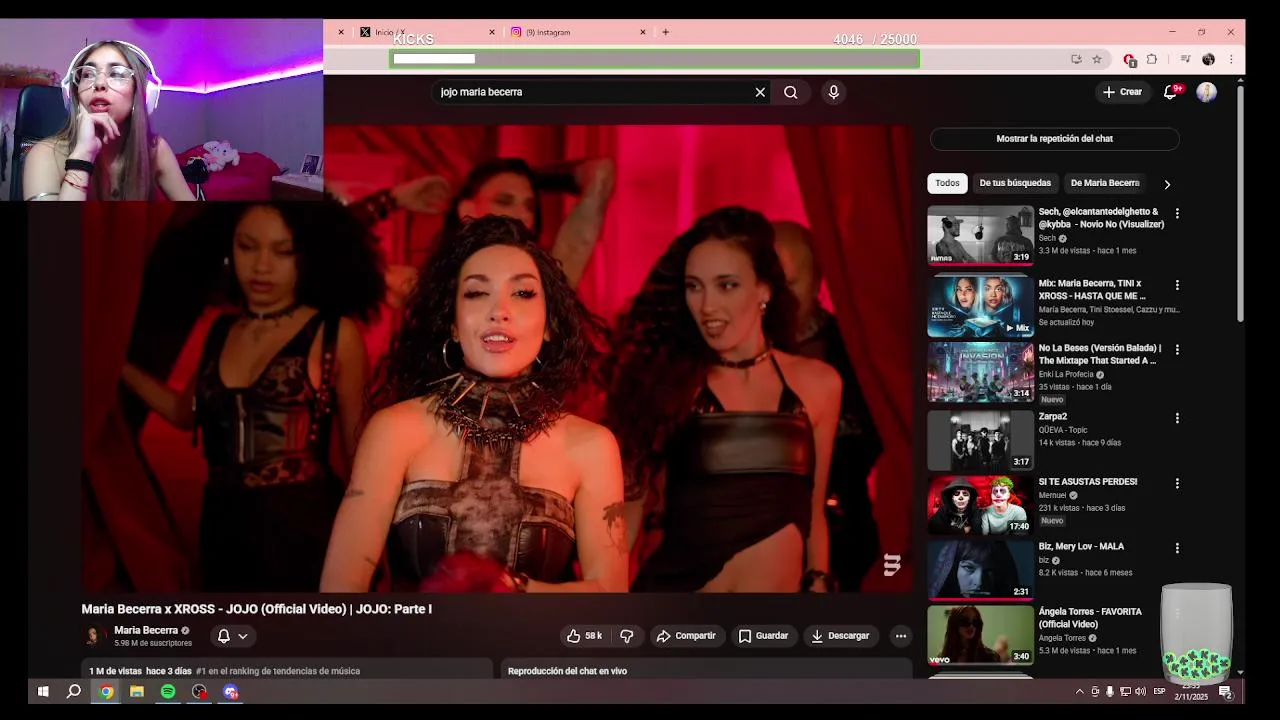Screen dimensions: 1280x720
Task: Select the De tus búsquedas chip
Action: pos(1015,183)
